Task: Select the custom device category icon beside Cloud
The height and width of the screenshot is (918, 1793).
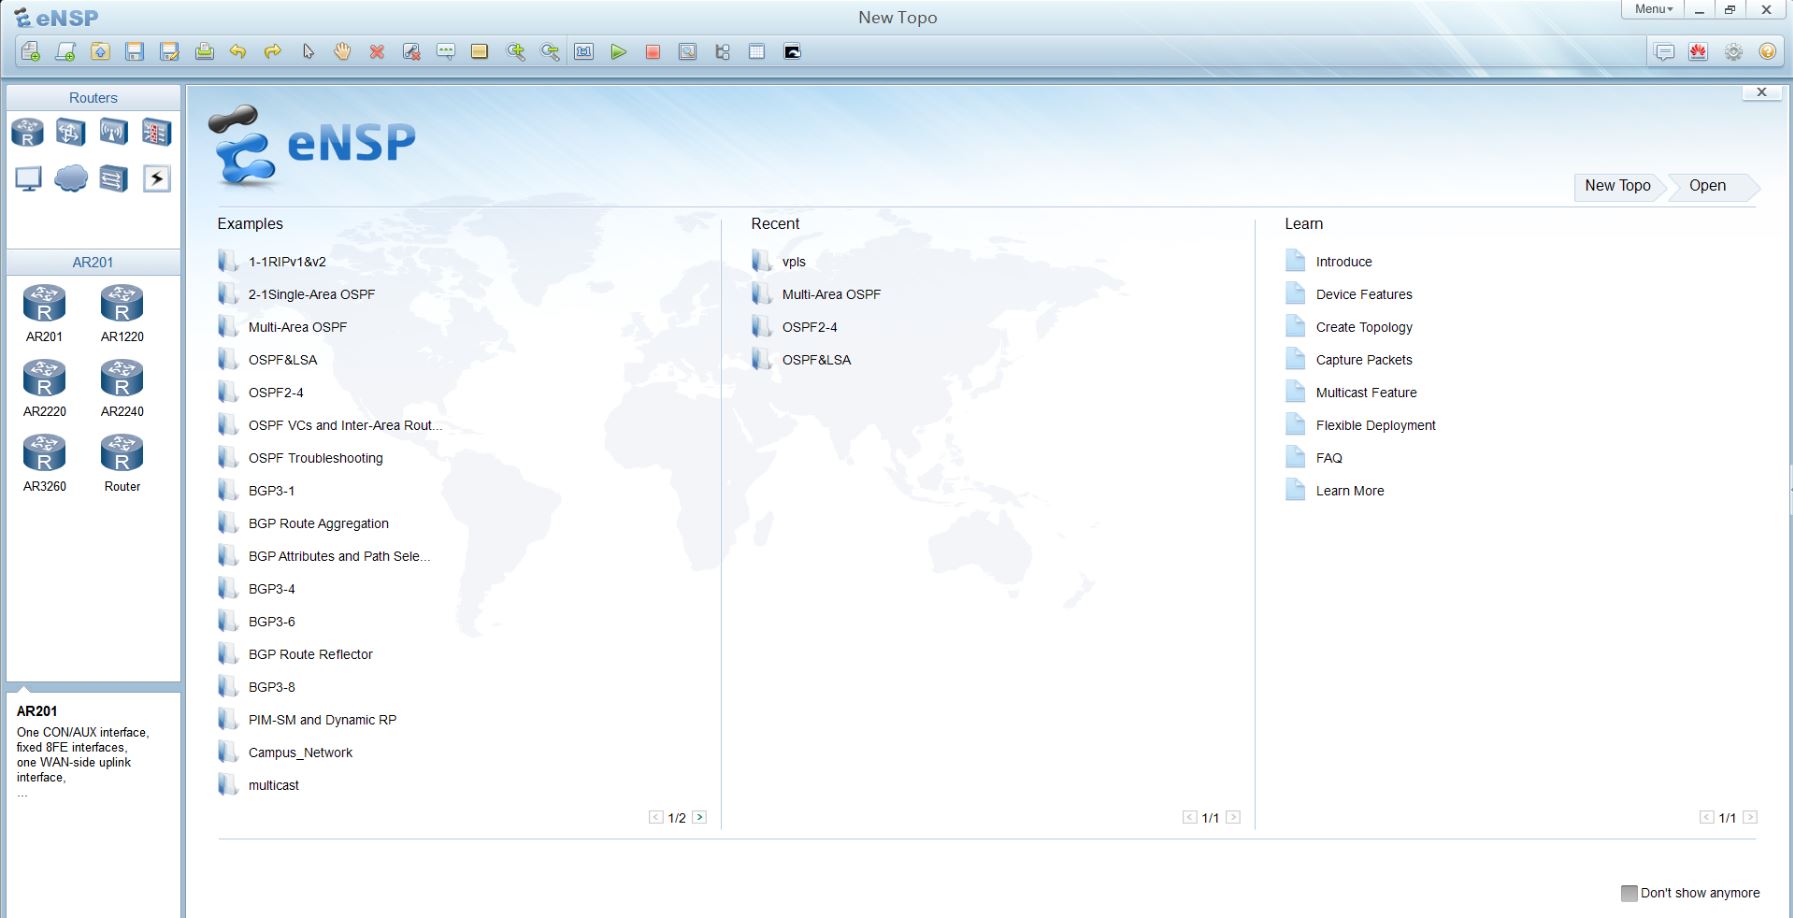Action: point(114,179)
